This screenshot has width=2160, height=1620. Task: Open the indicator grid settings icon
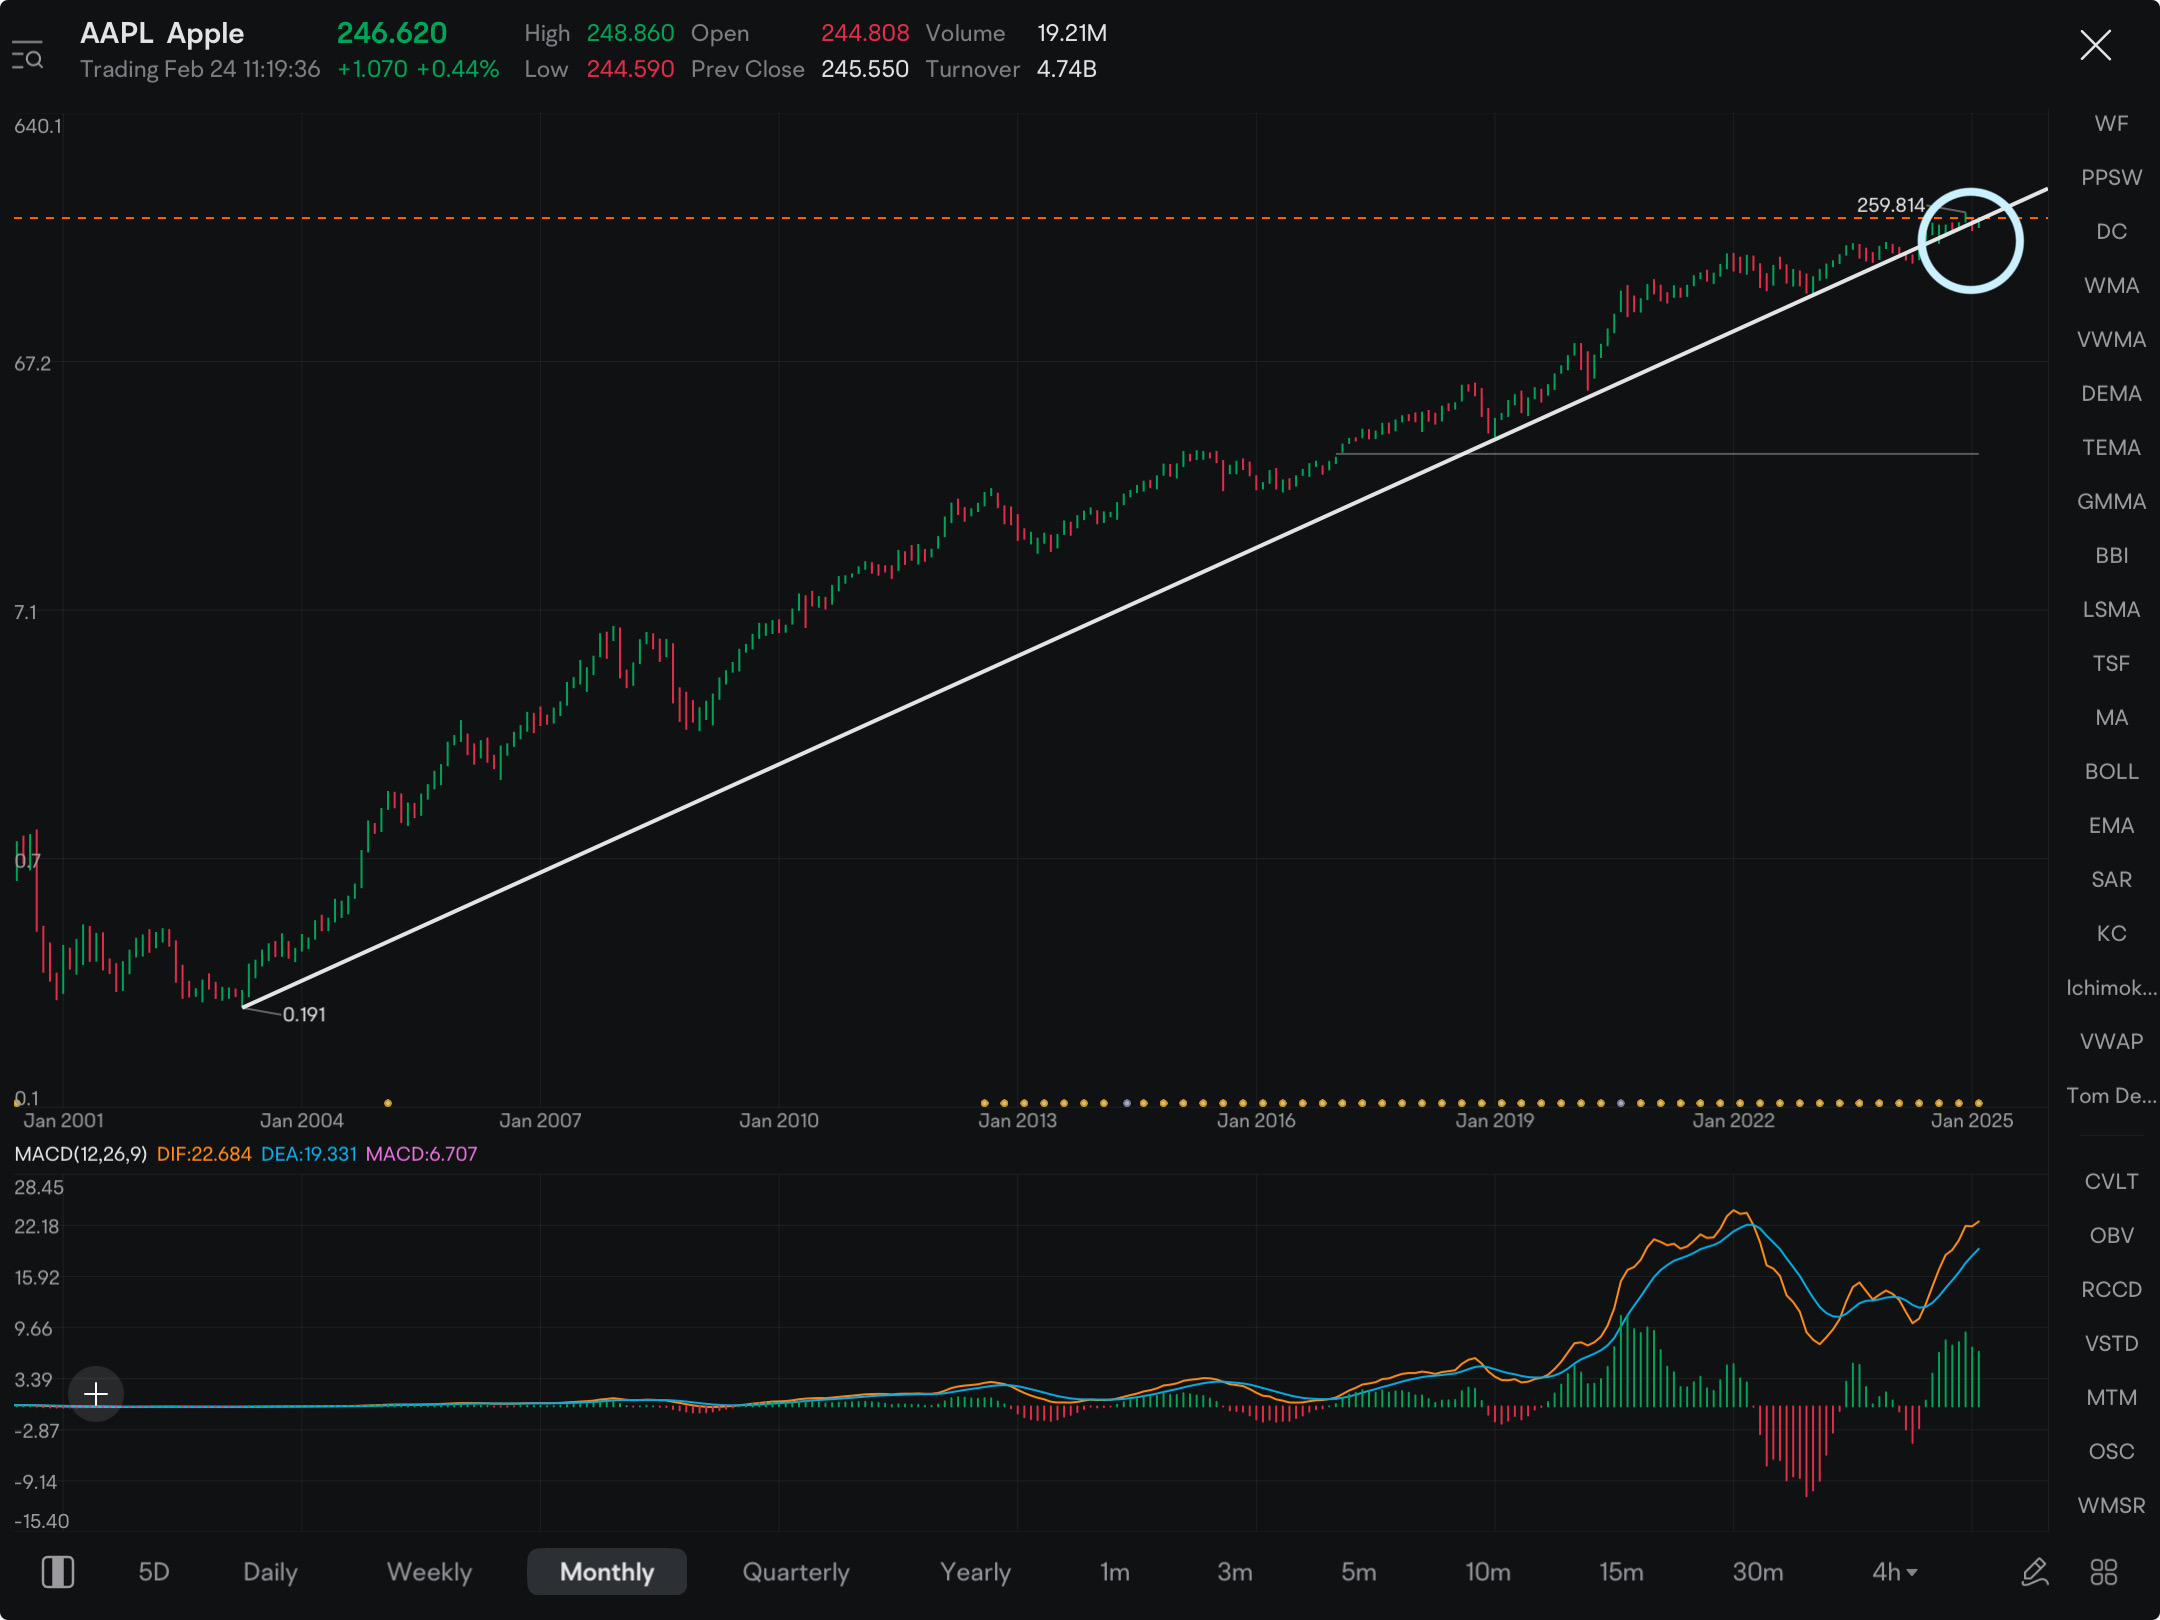point(2104,1571)
